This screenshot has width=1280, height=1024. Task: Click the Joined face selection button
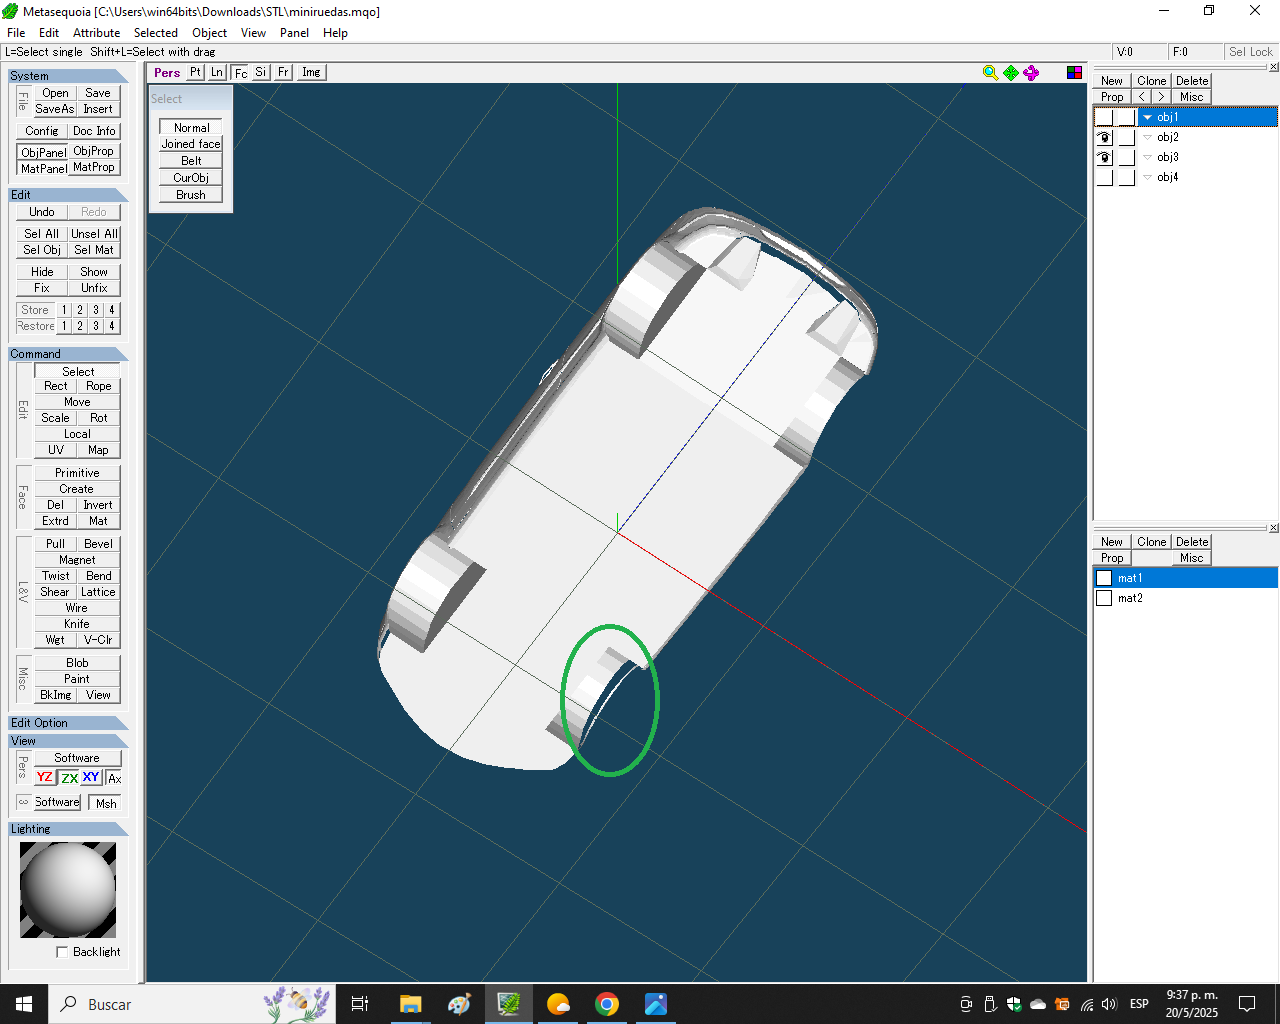click(x=191, y=144)
